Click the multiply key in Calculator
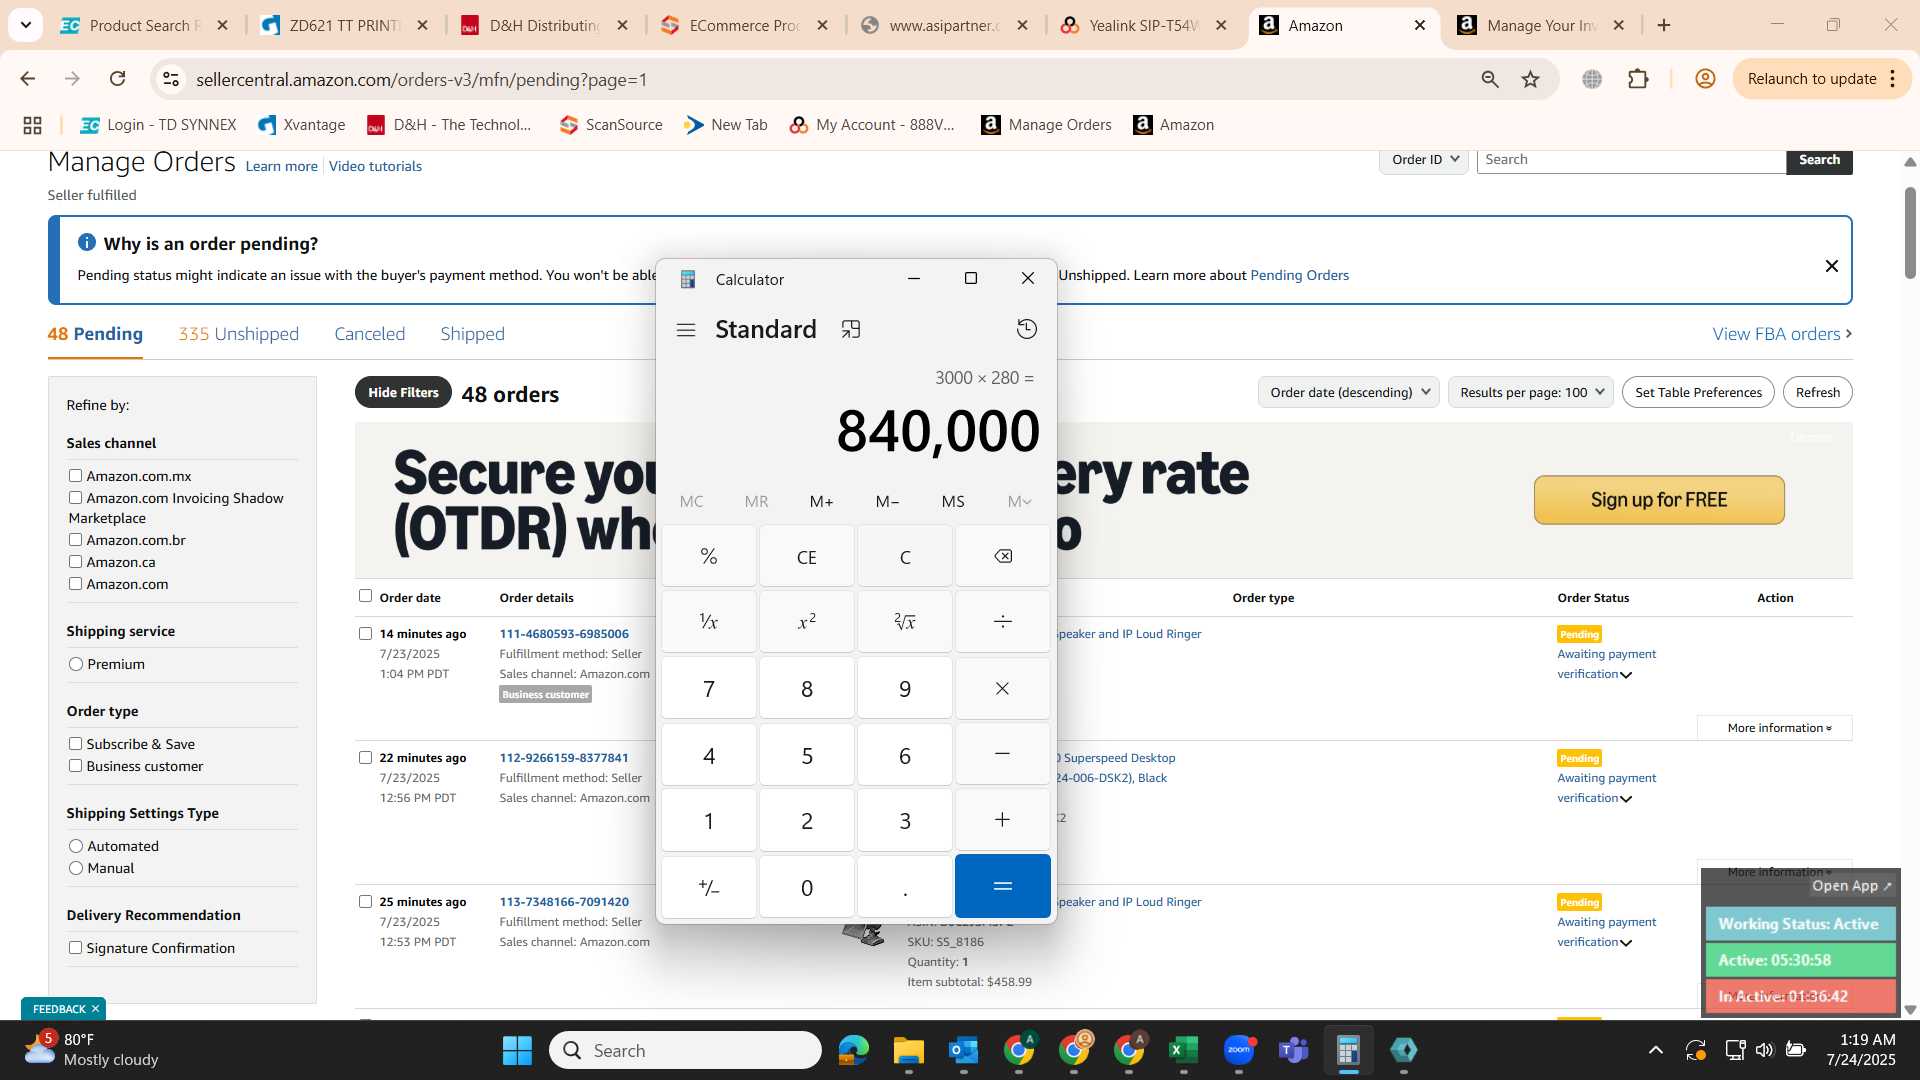The image size is (1920, 1080). click(x=1003, y=688)
